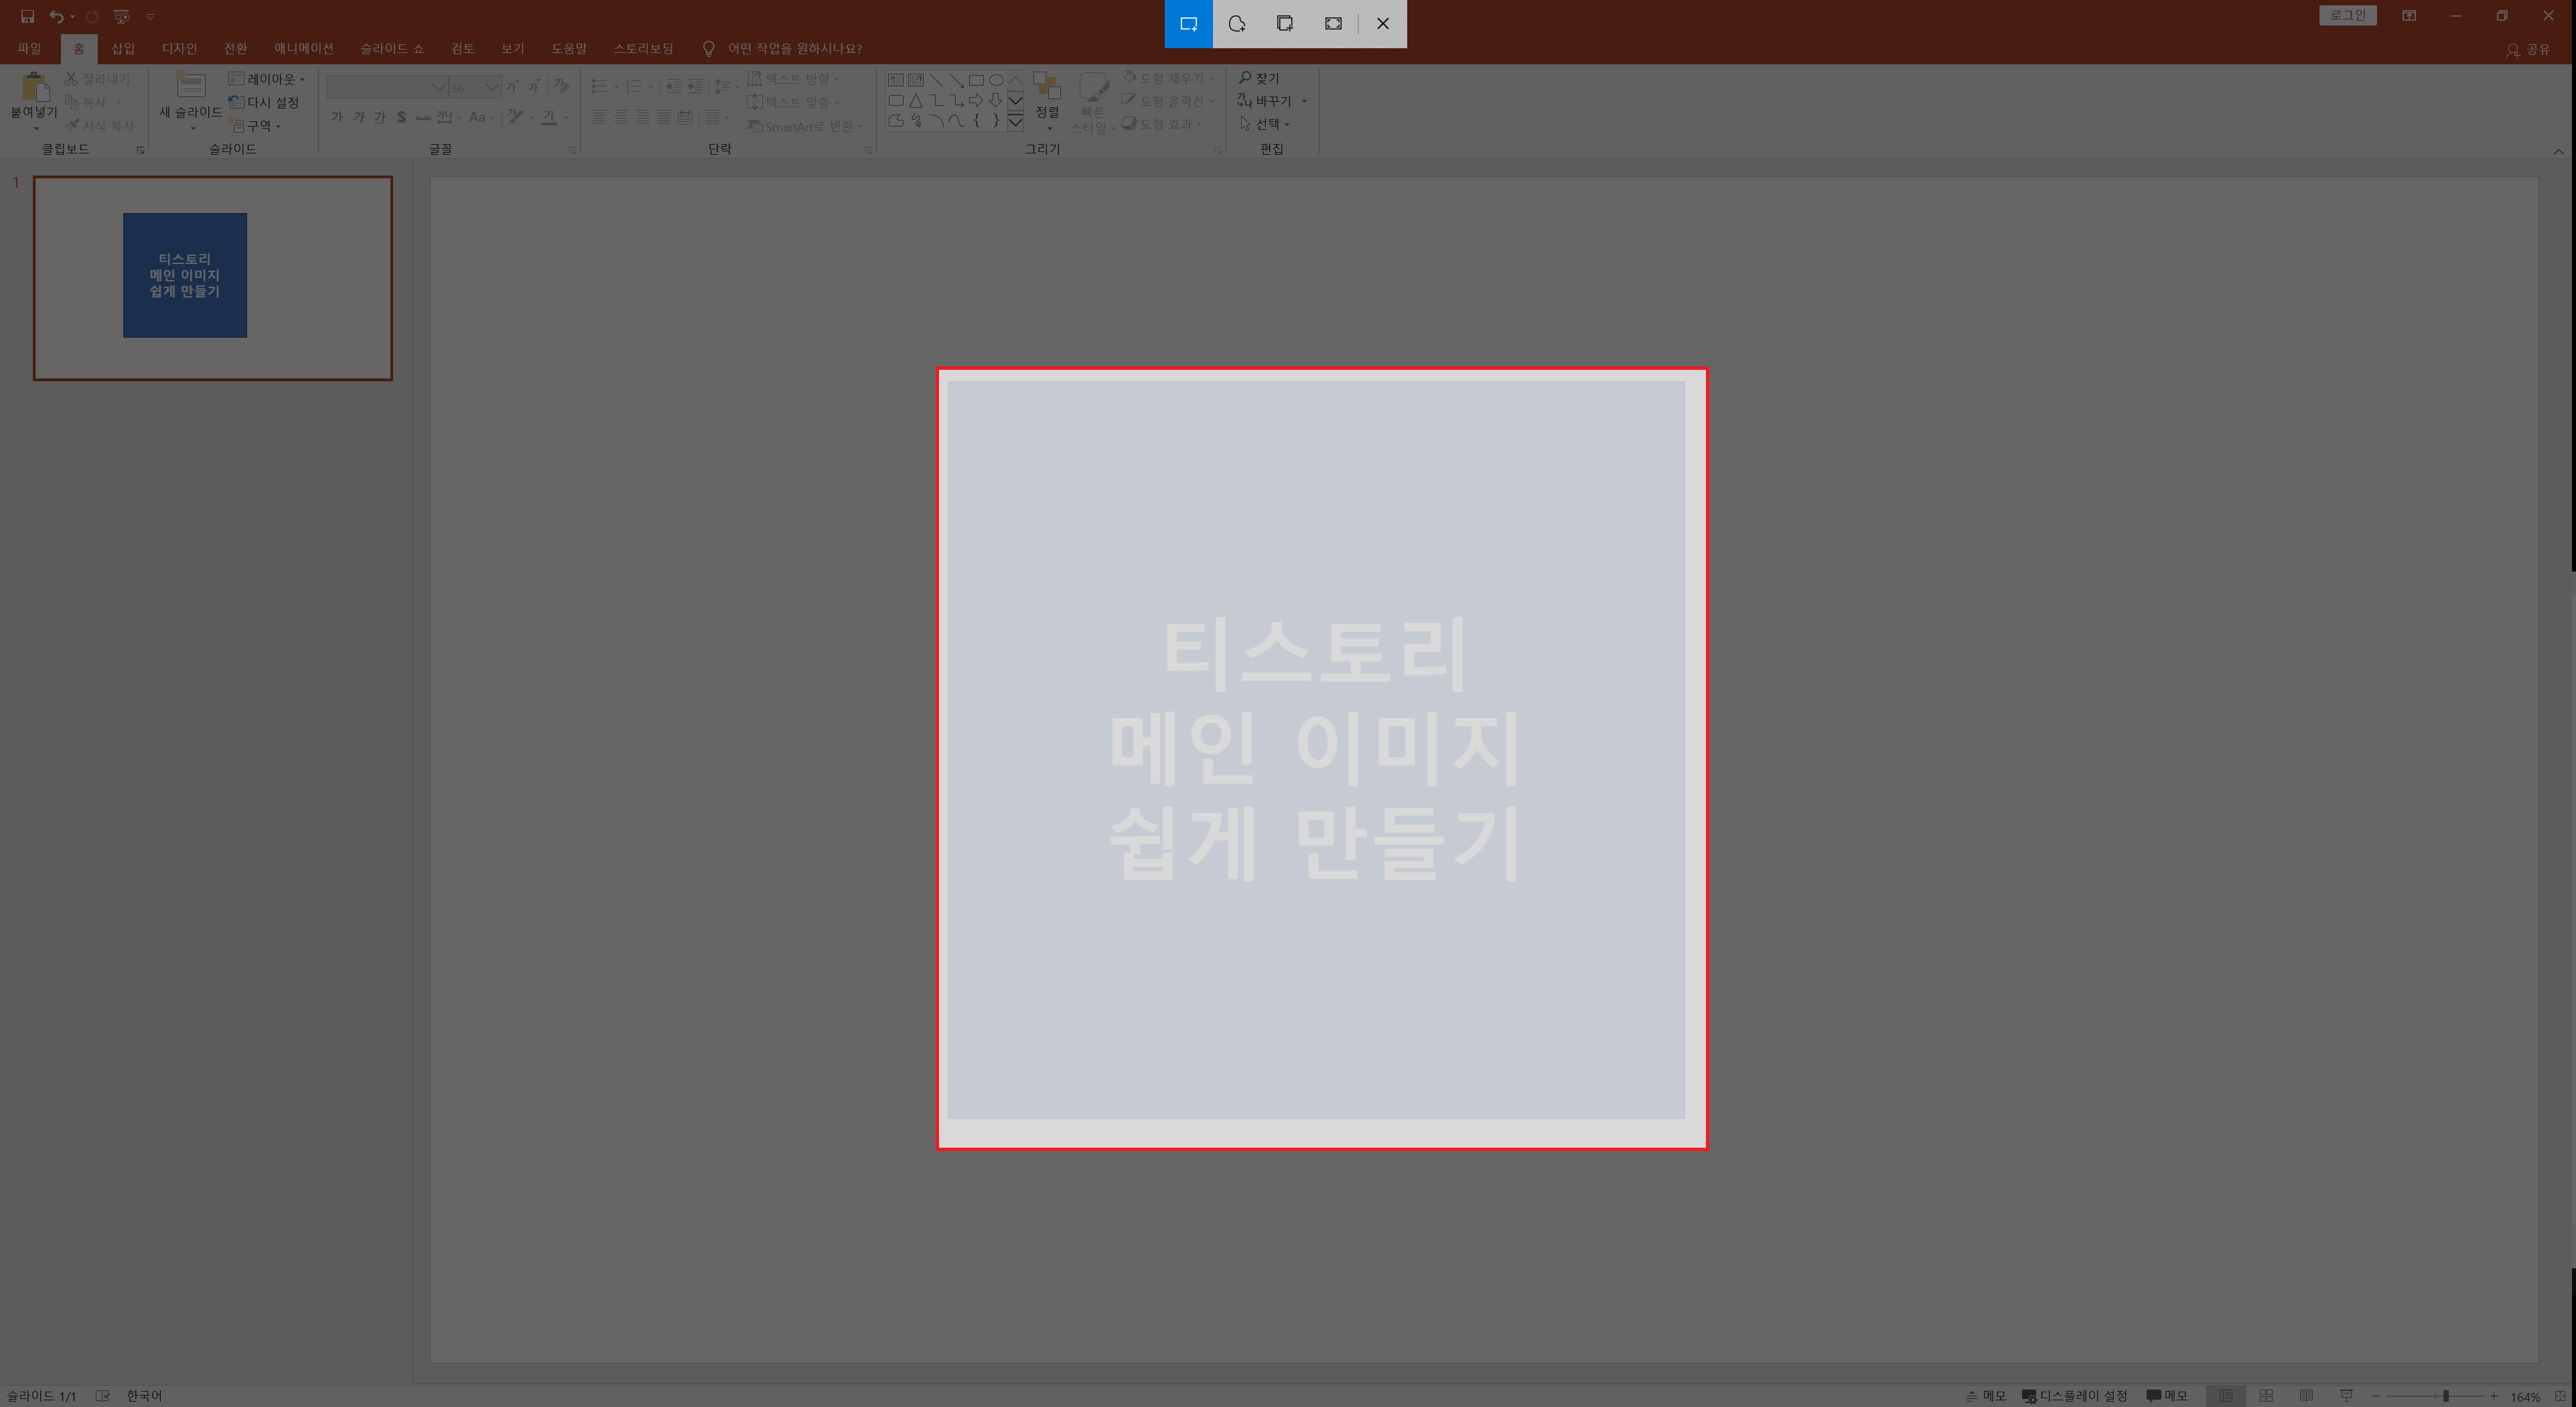Click the Undo arrow icon
This screenshot has width=2576, height=1407.
click(56, 16)
